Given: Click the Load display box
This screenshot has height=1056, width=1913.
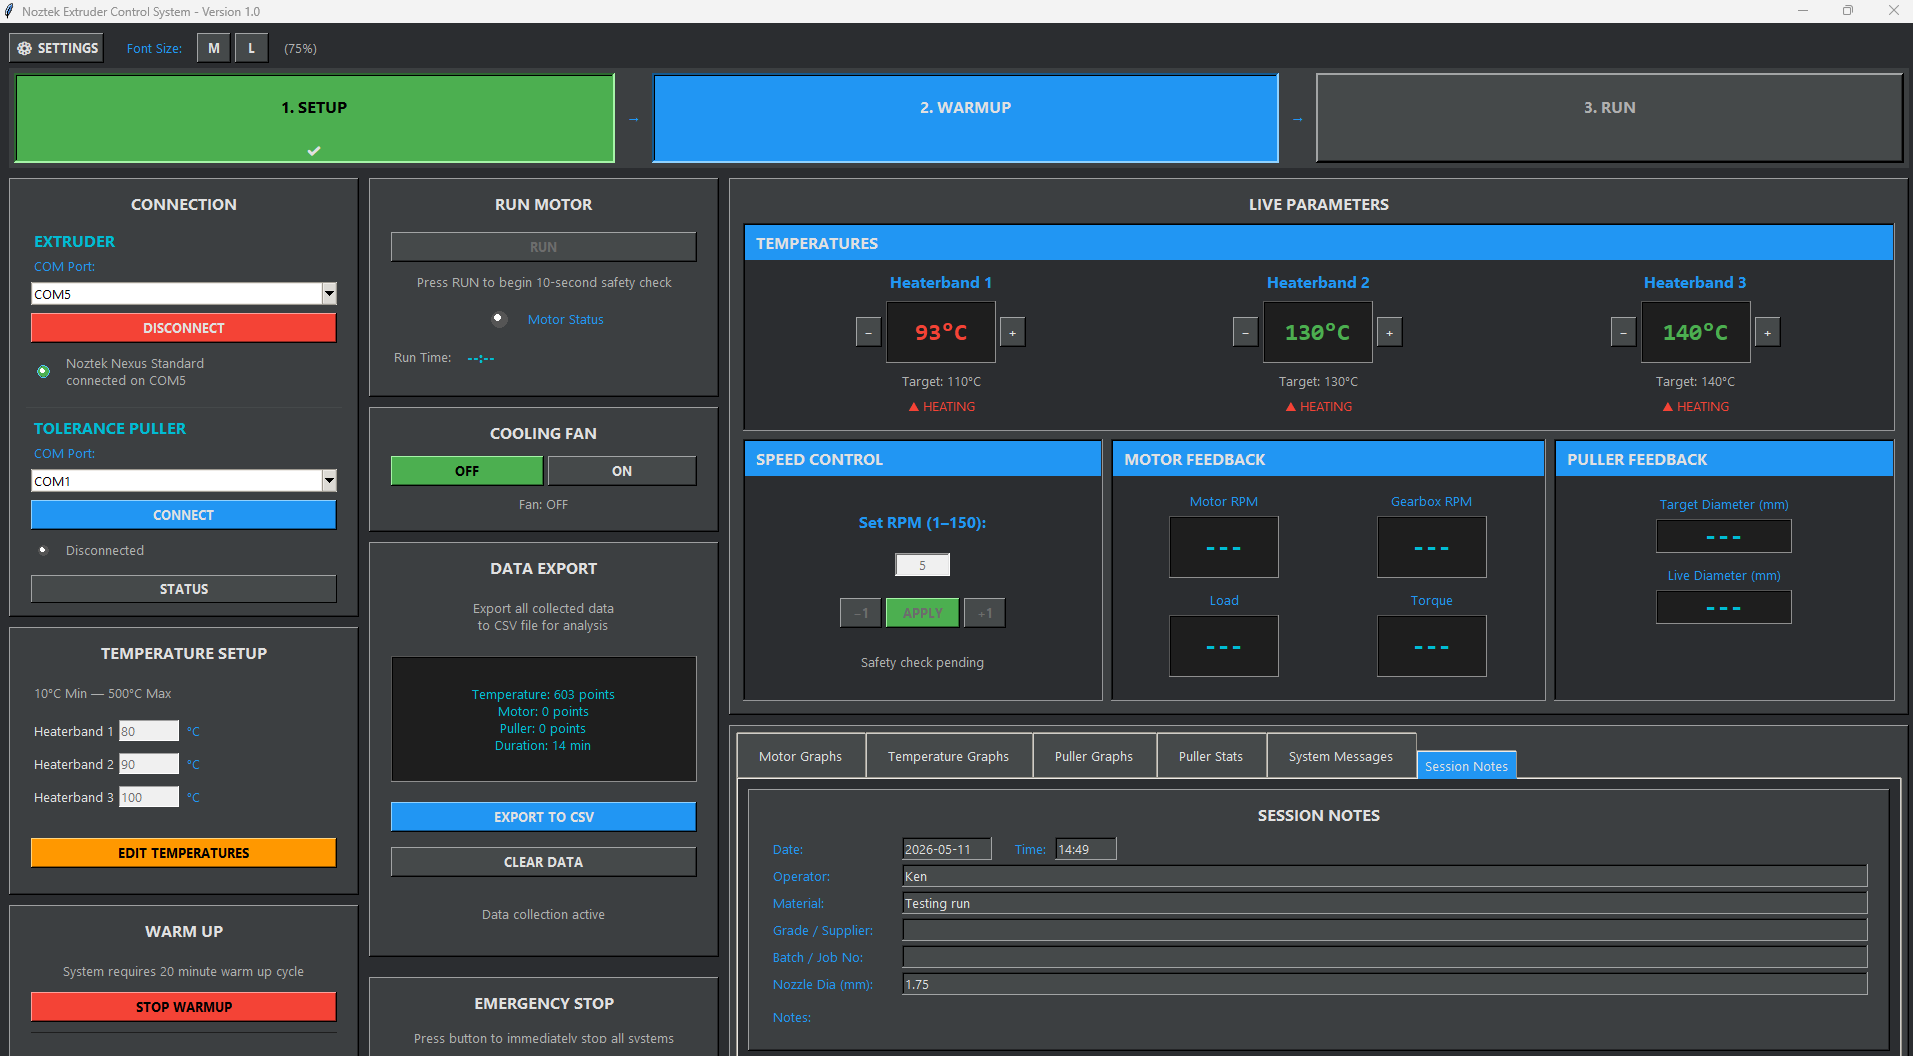Looking at the screenshot, I should [x=1224, y=646].
